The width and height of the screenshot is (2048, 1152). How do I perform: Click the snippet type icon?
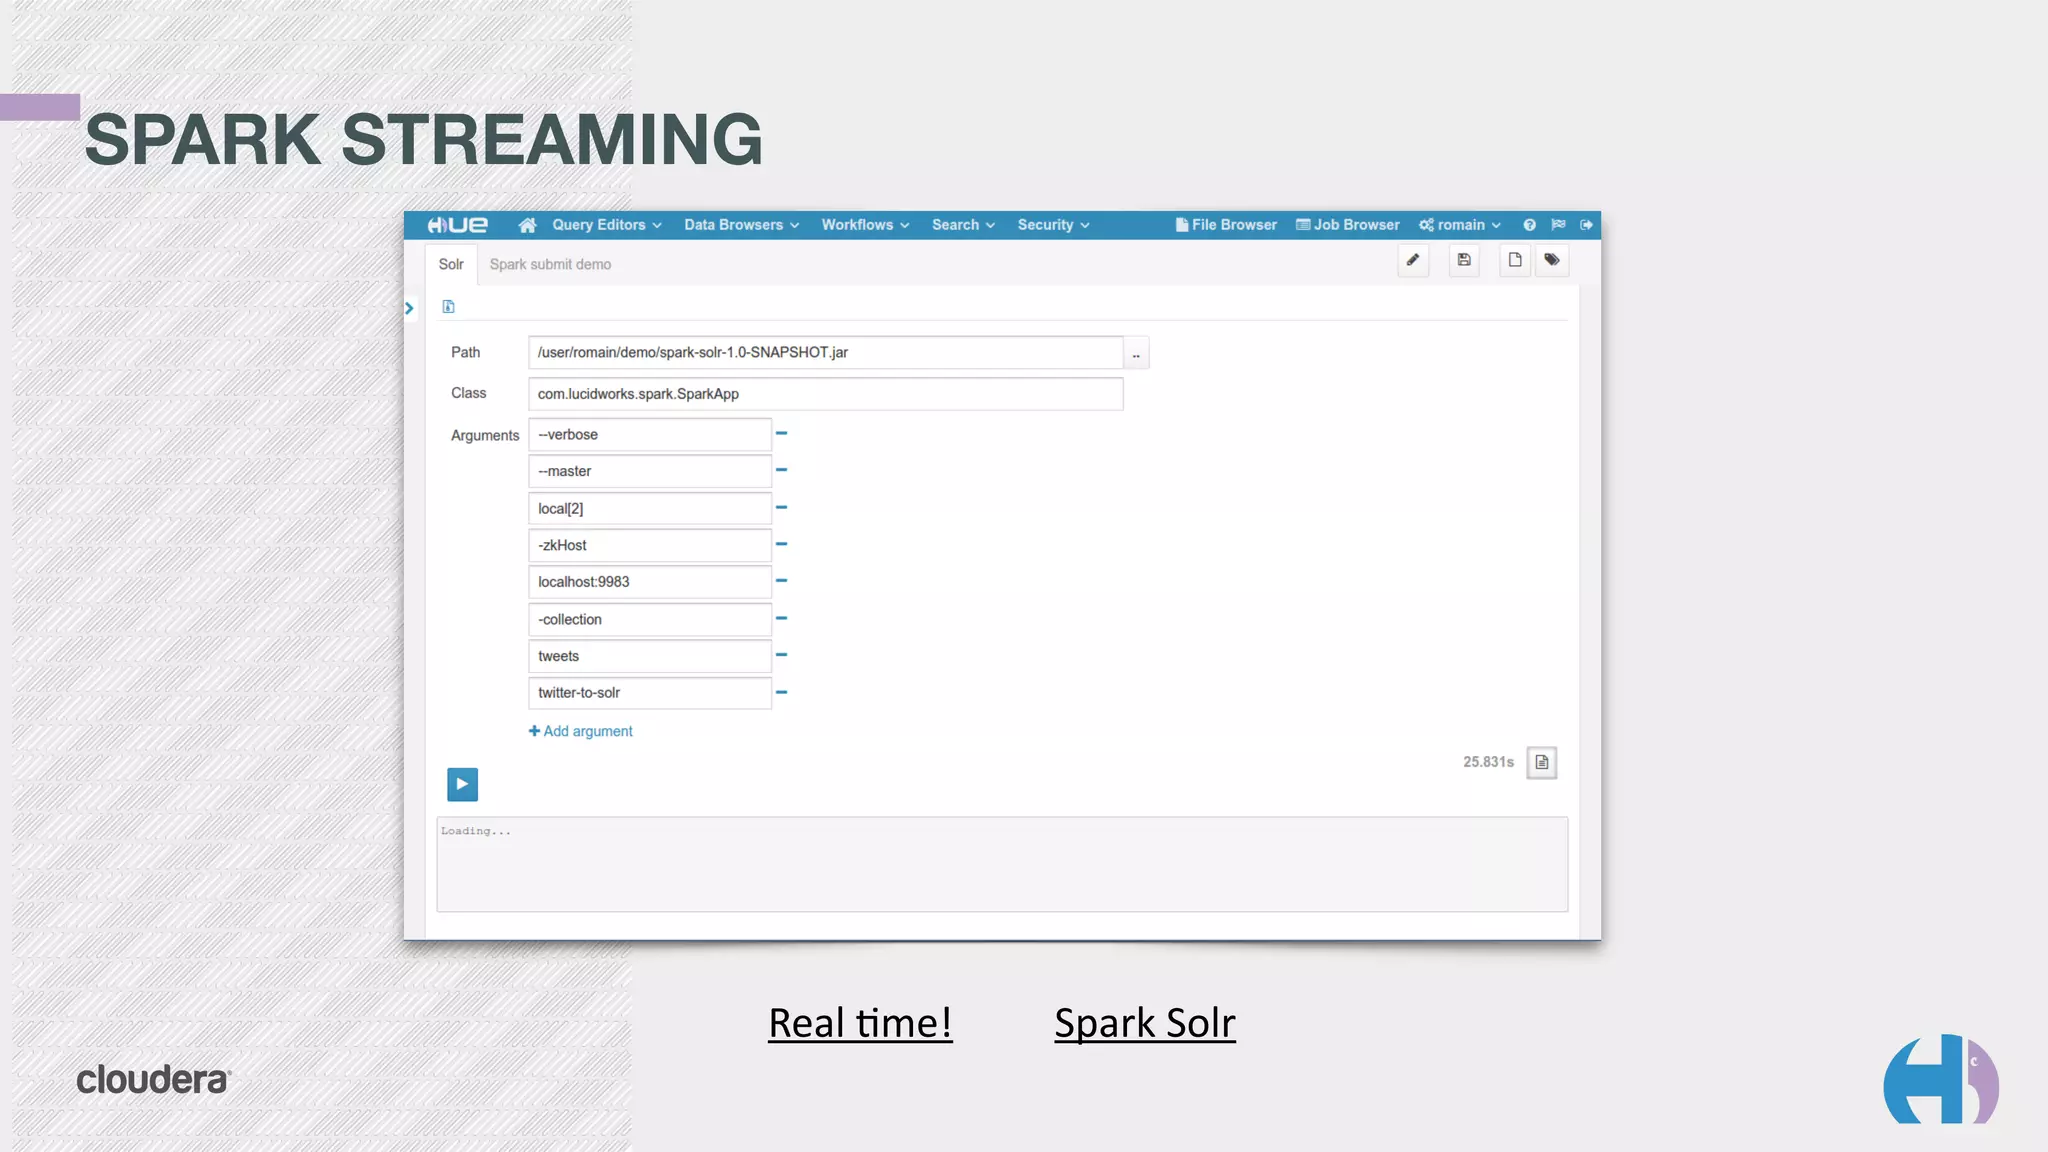(x=448, y=307)
